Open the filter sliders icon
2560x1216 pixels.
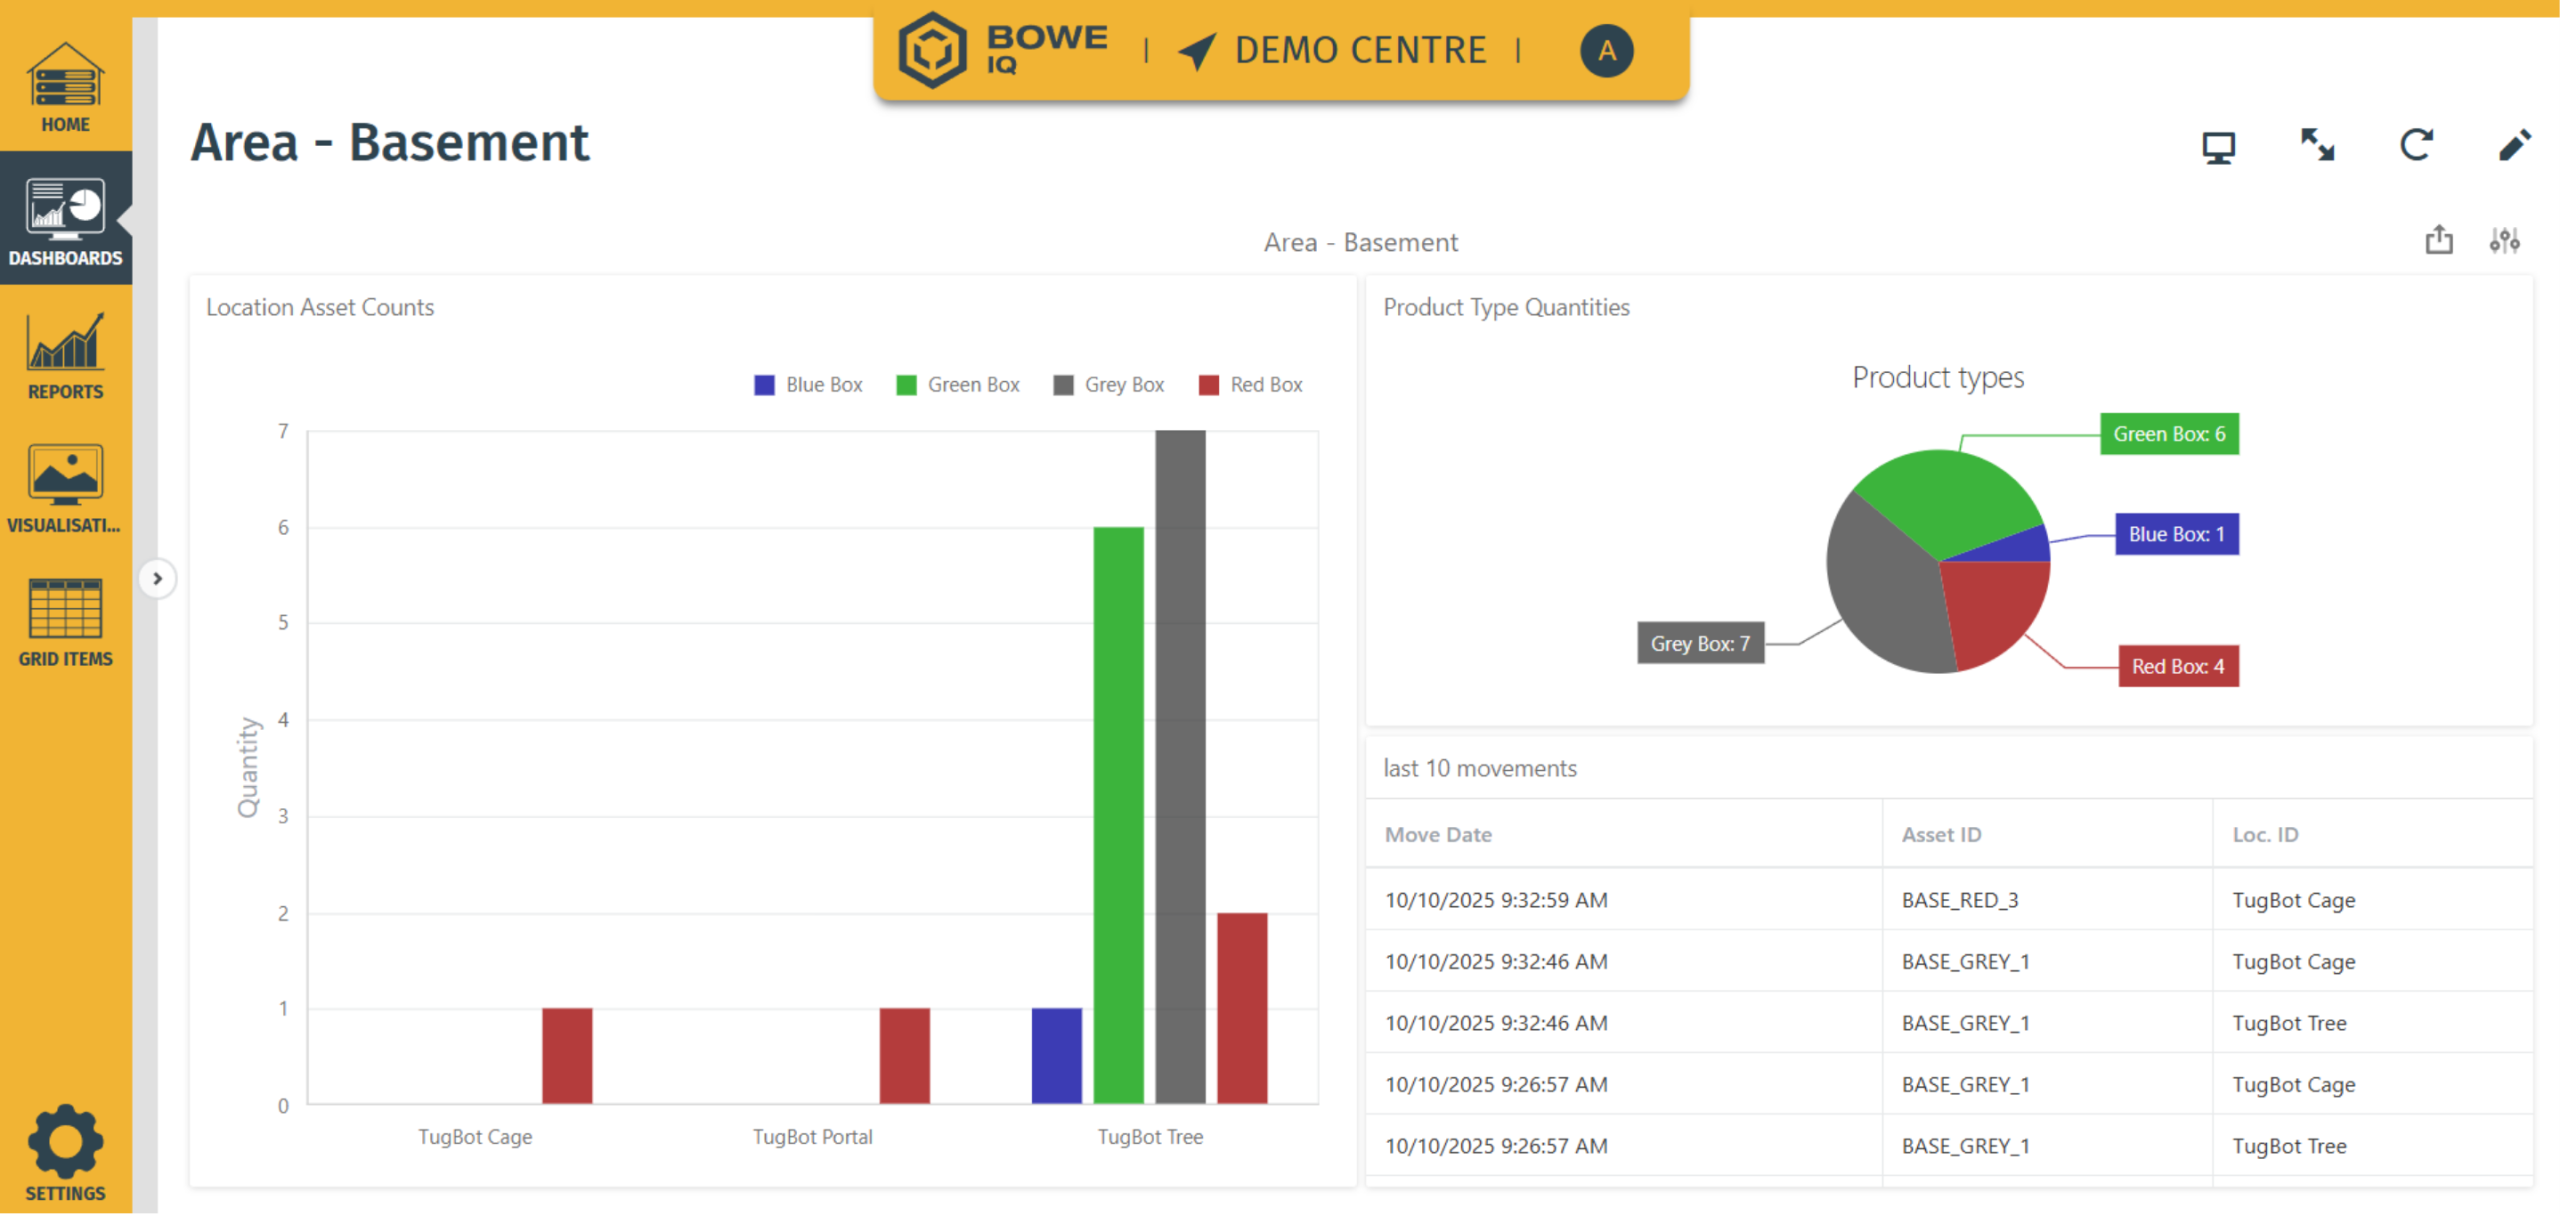pos(2504,240)
